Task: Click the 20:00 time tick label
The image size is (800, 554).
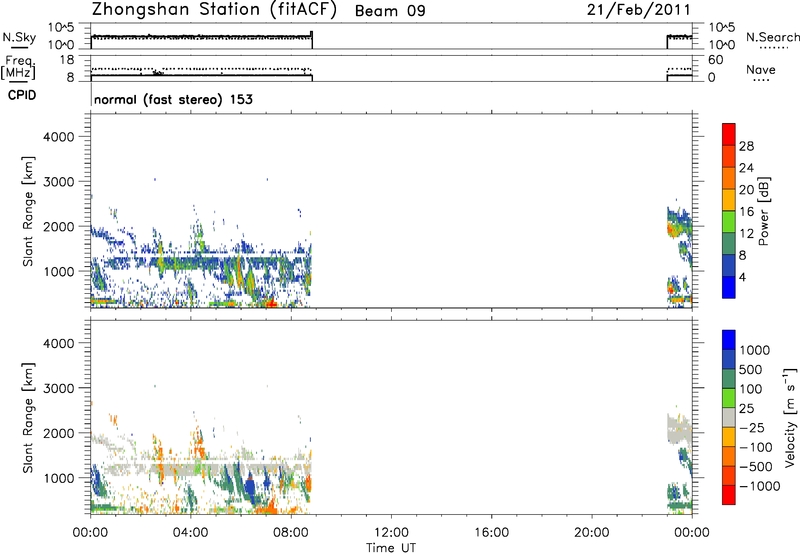Action: (x=591, y=533)
